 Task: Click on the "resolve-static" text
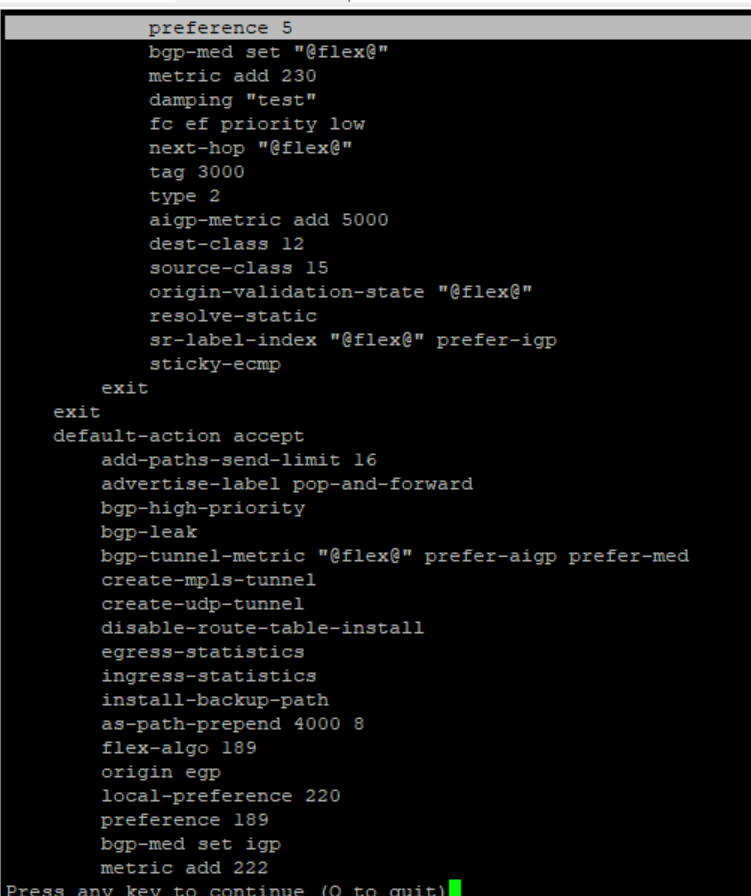[x=232, y=316]
